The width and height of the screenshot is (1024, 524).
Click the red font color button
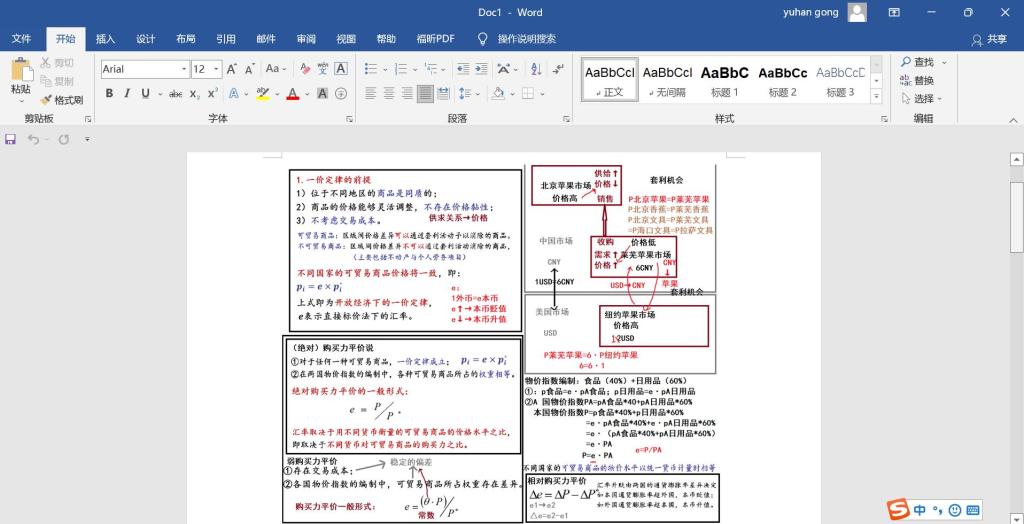click(292, 94)
